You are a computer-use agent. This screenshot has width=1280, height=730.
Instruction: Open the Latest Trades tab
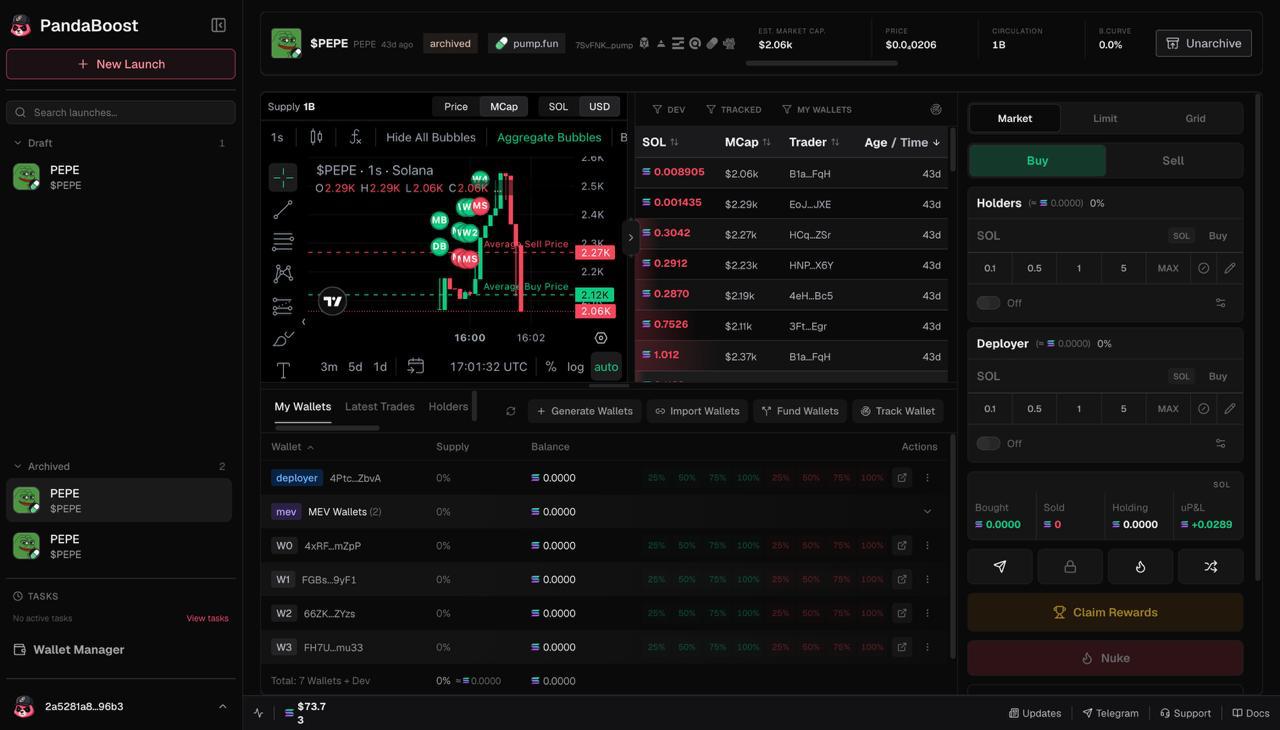pyautogui.click(x=380, y=407)
